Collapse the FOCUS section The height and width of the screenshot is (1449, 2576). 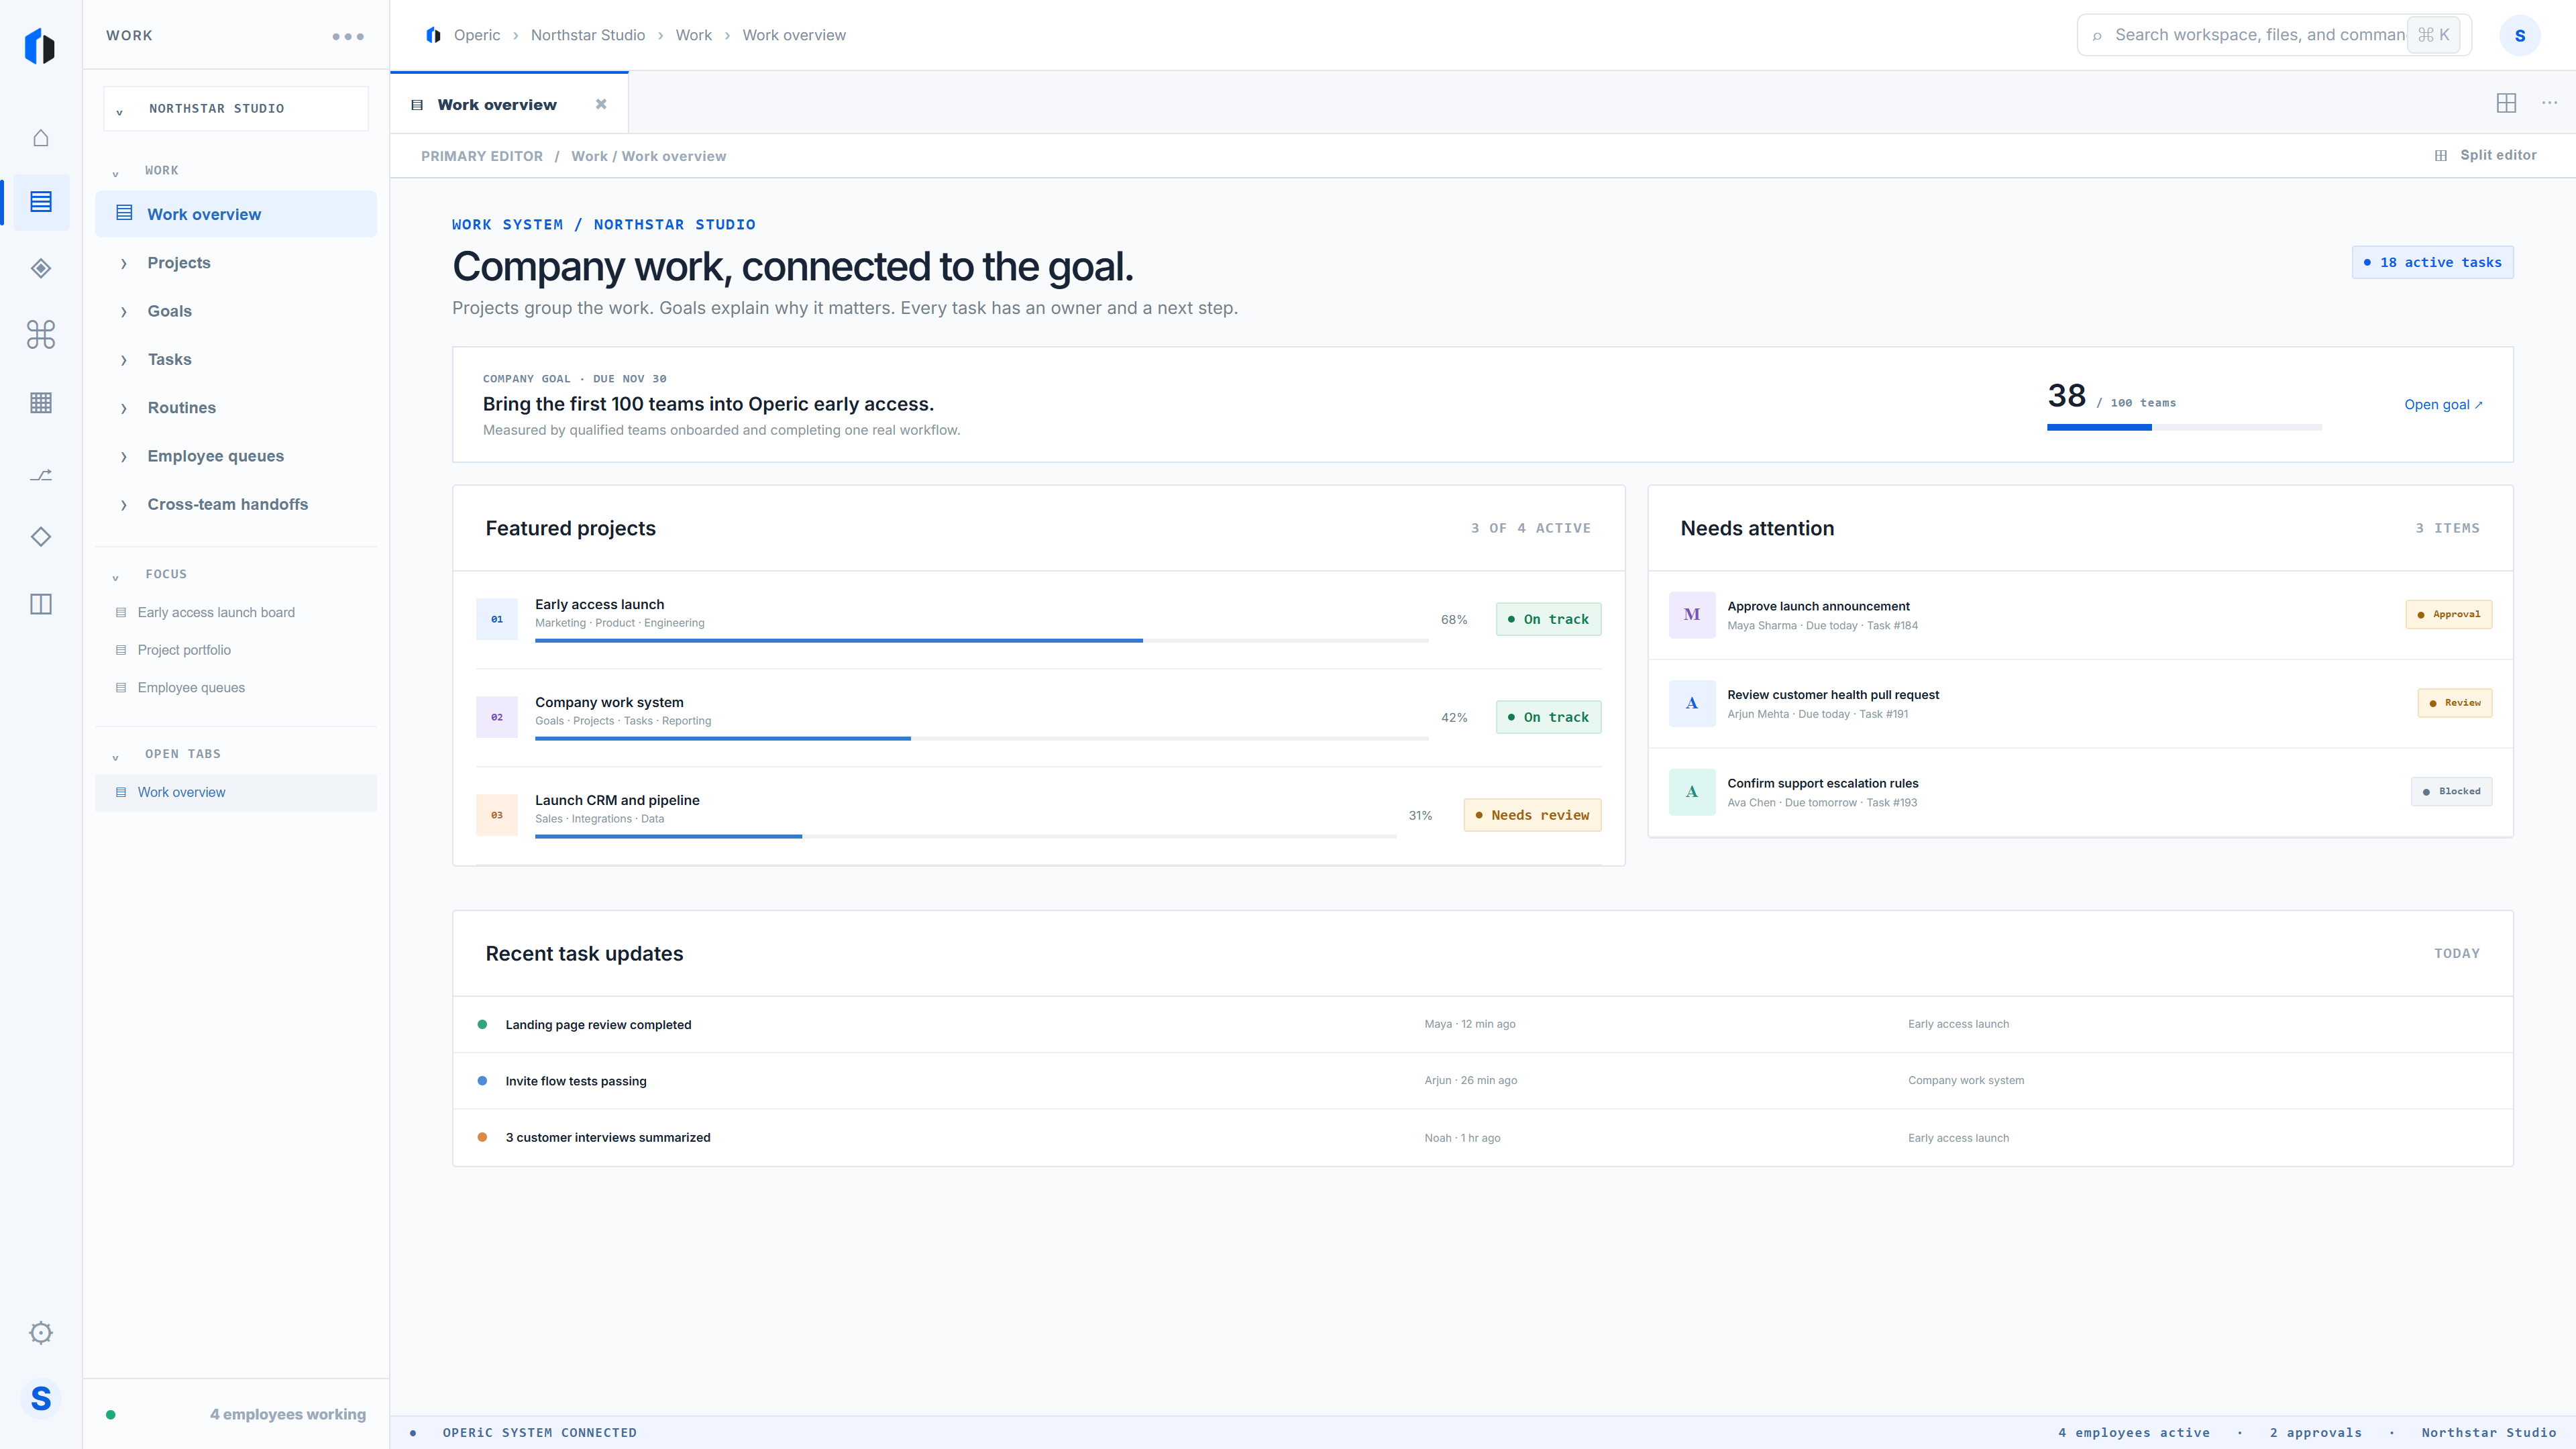click(x=115, y=575)
